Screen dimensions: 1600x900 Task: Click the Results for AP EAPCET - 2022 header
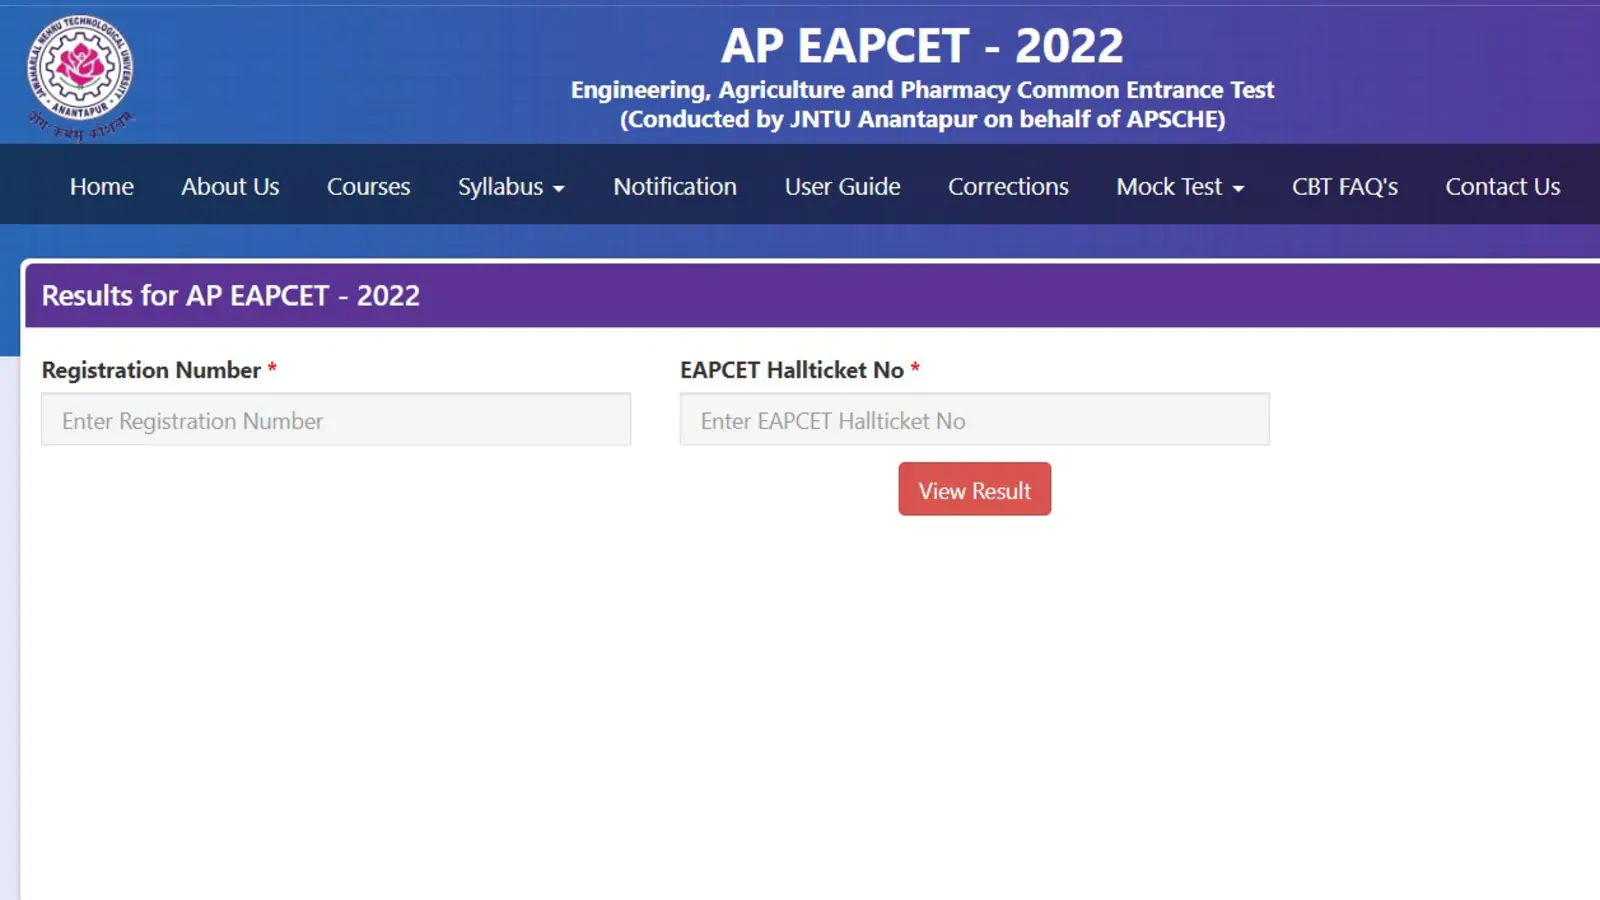click(x=231, y=296)
